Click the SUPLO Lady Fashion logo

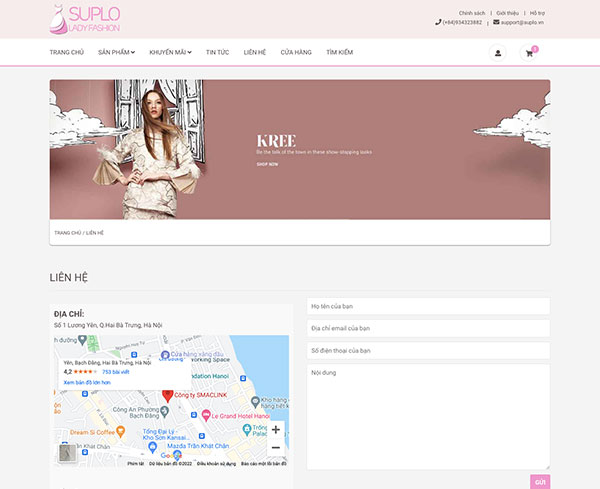tap(85, 19)
